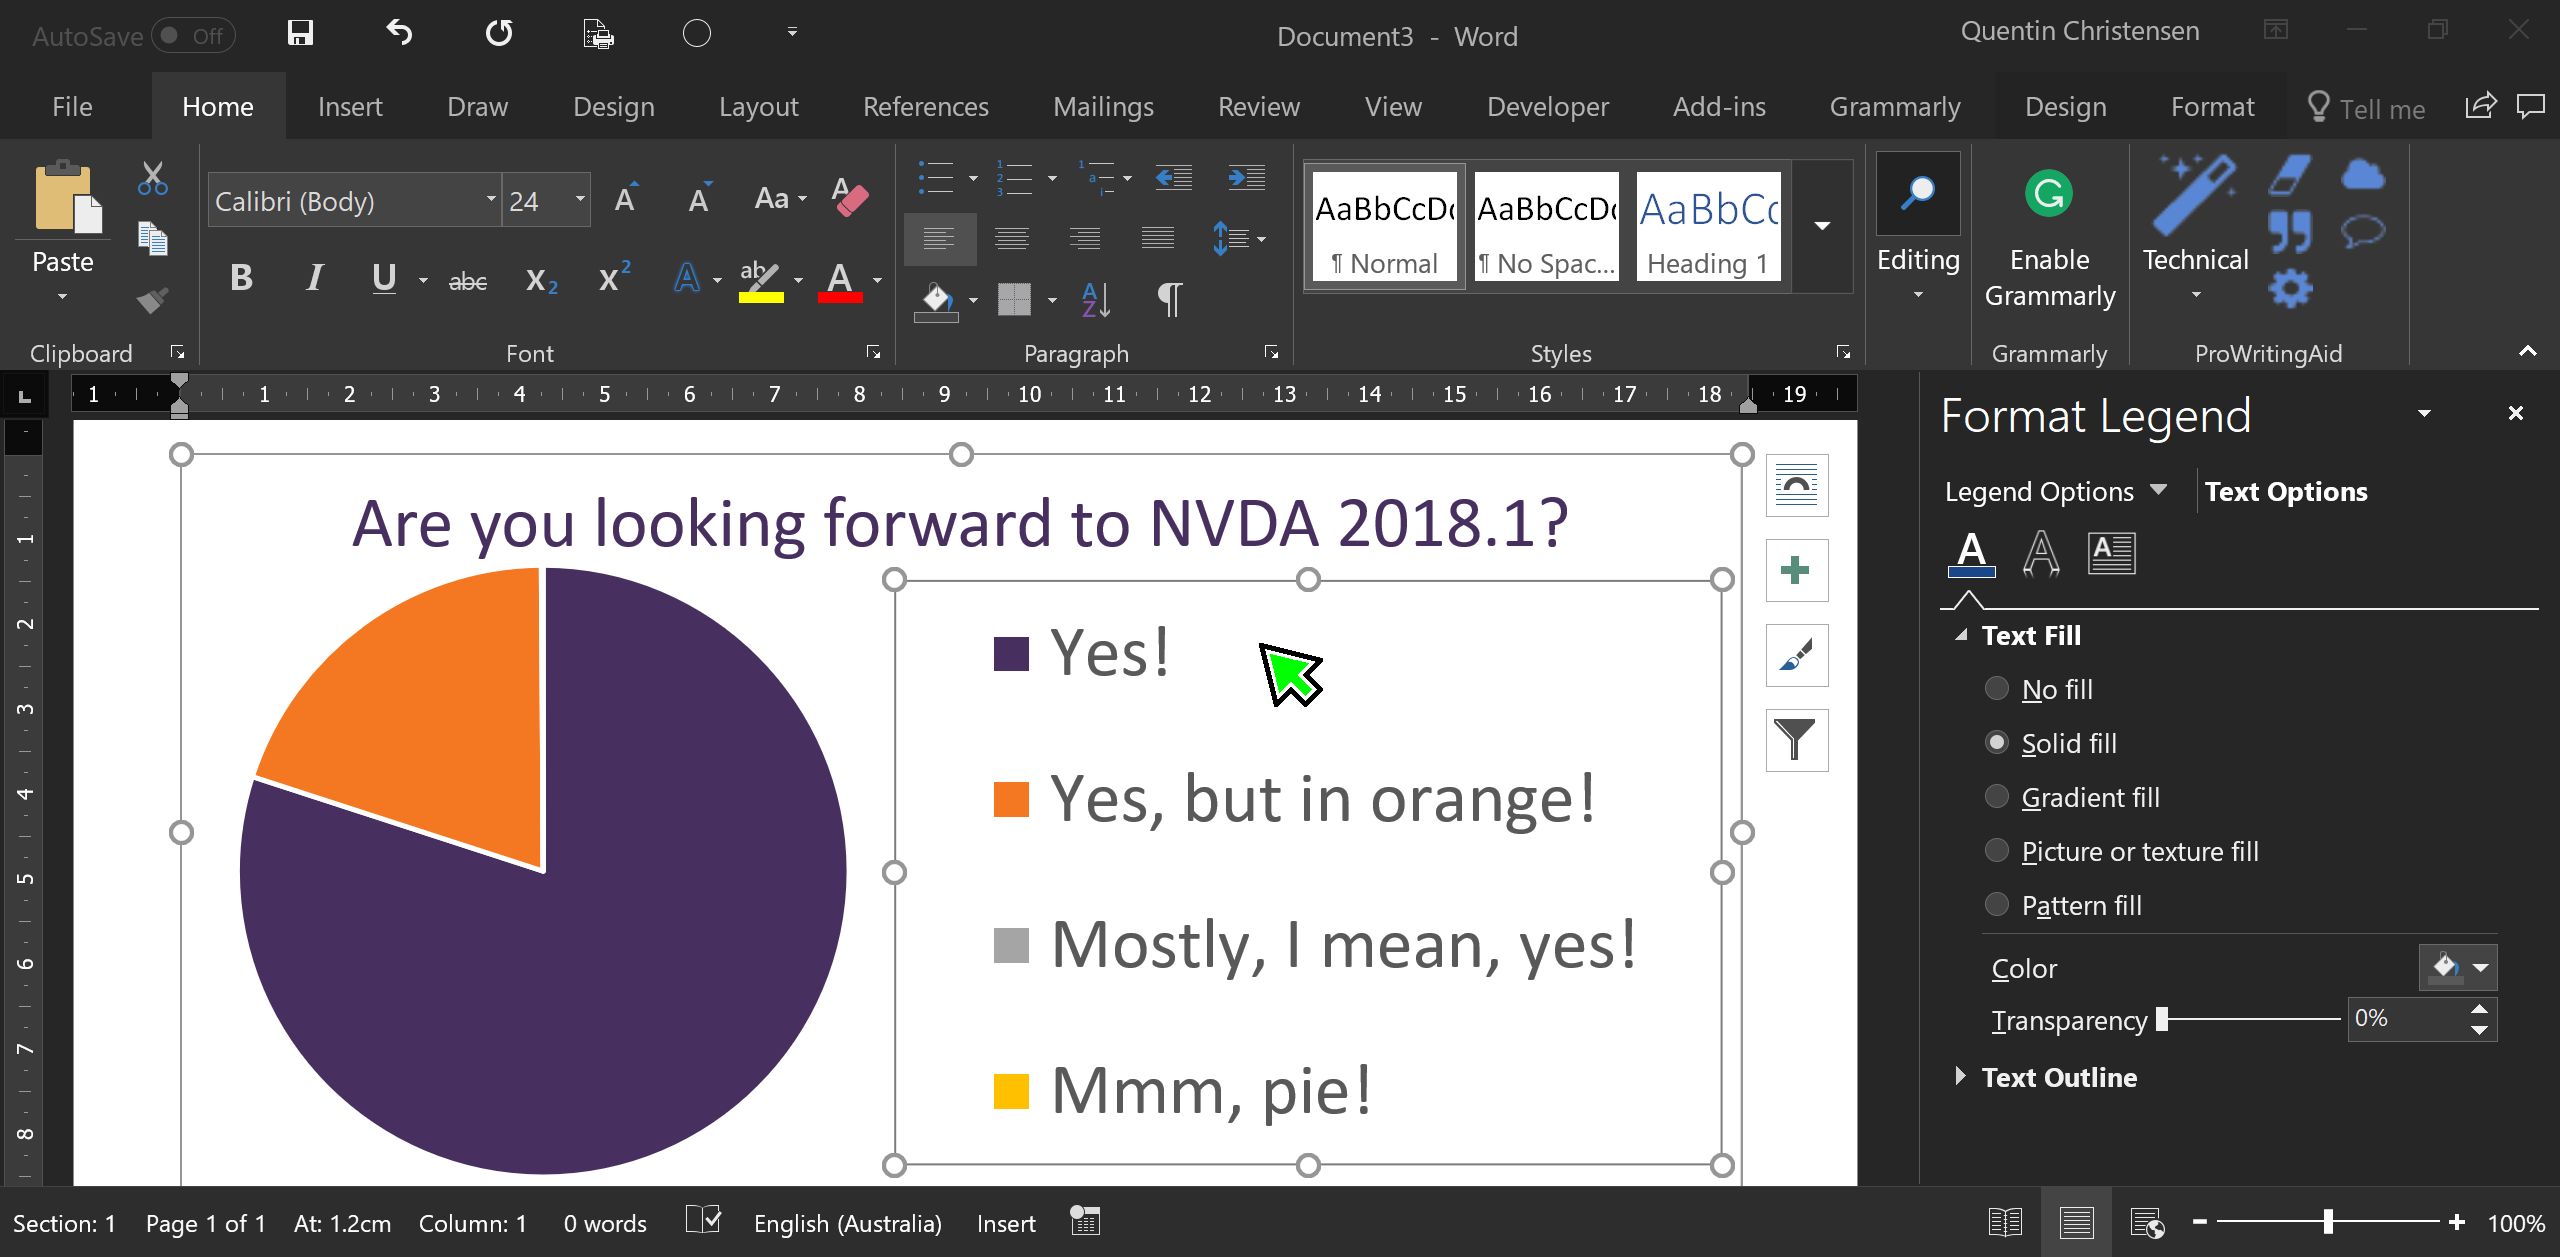The height and width of the screenshot is (1257, 2560).
Task: Select Text Options in Format Legend
Action: click(x=2286, y=491)
